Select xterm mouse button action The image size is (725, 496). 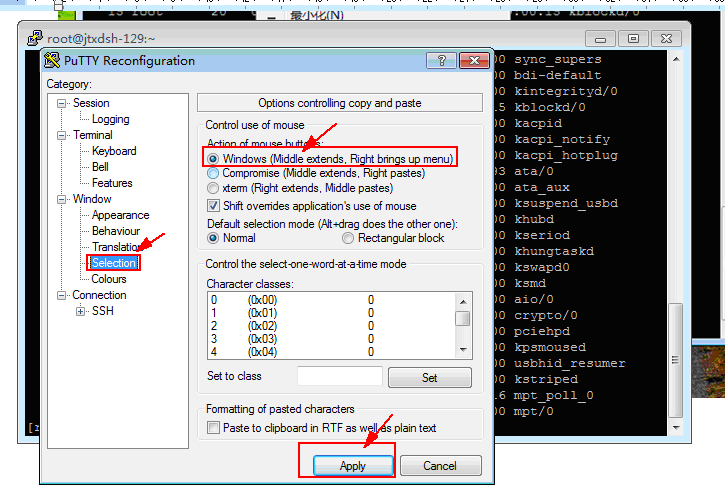[x=213, y=188]
